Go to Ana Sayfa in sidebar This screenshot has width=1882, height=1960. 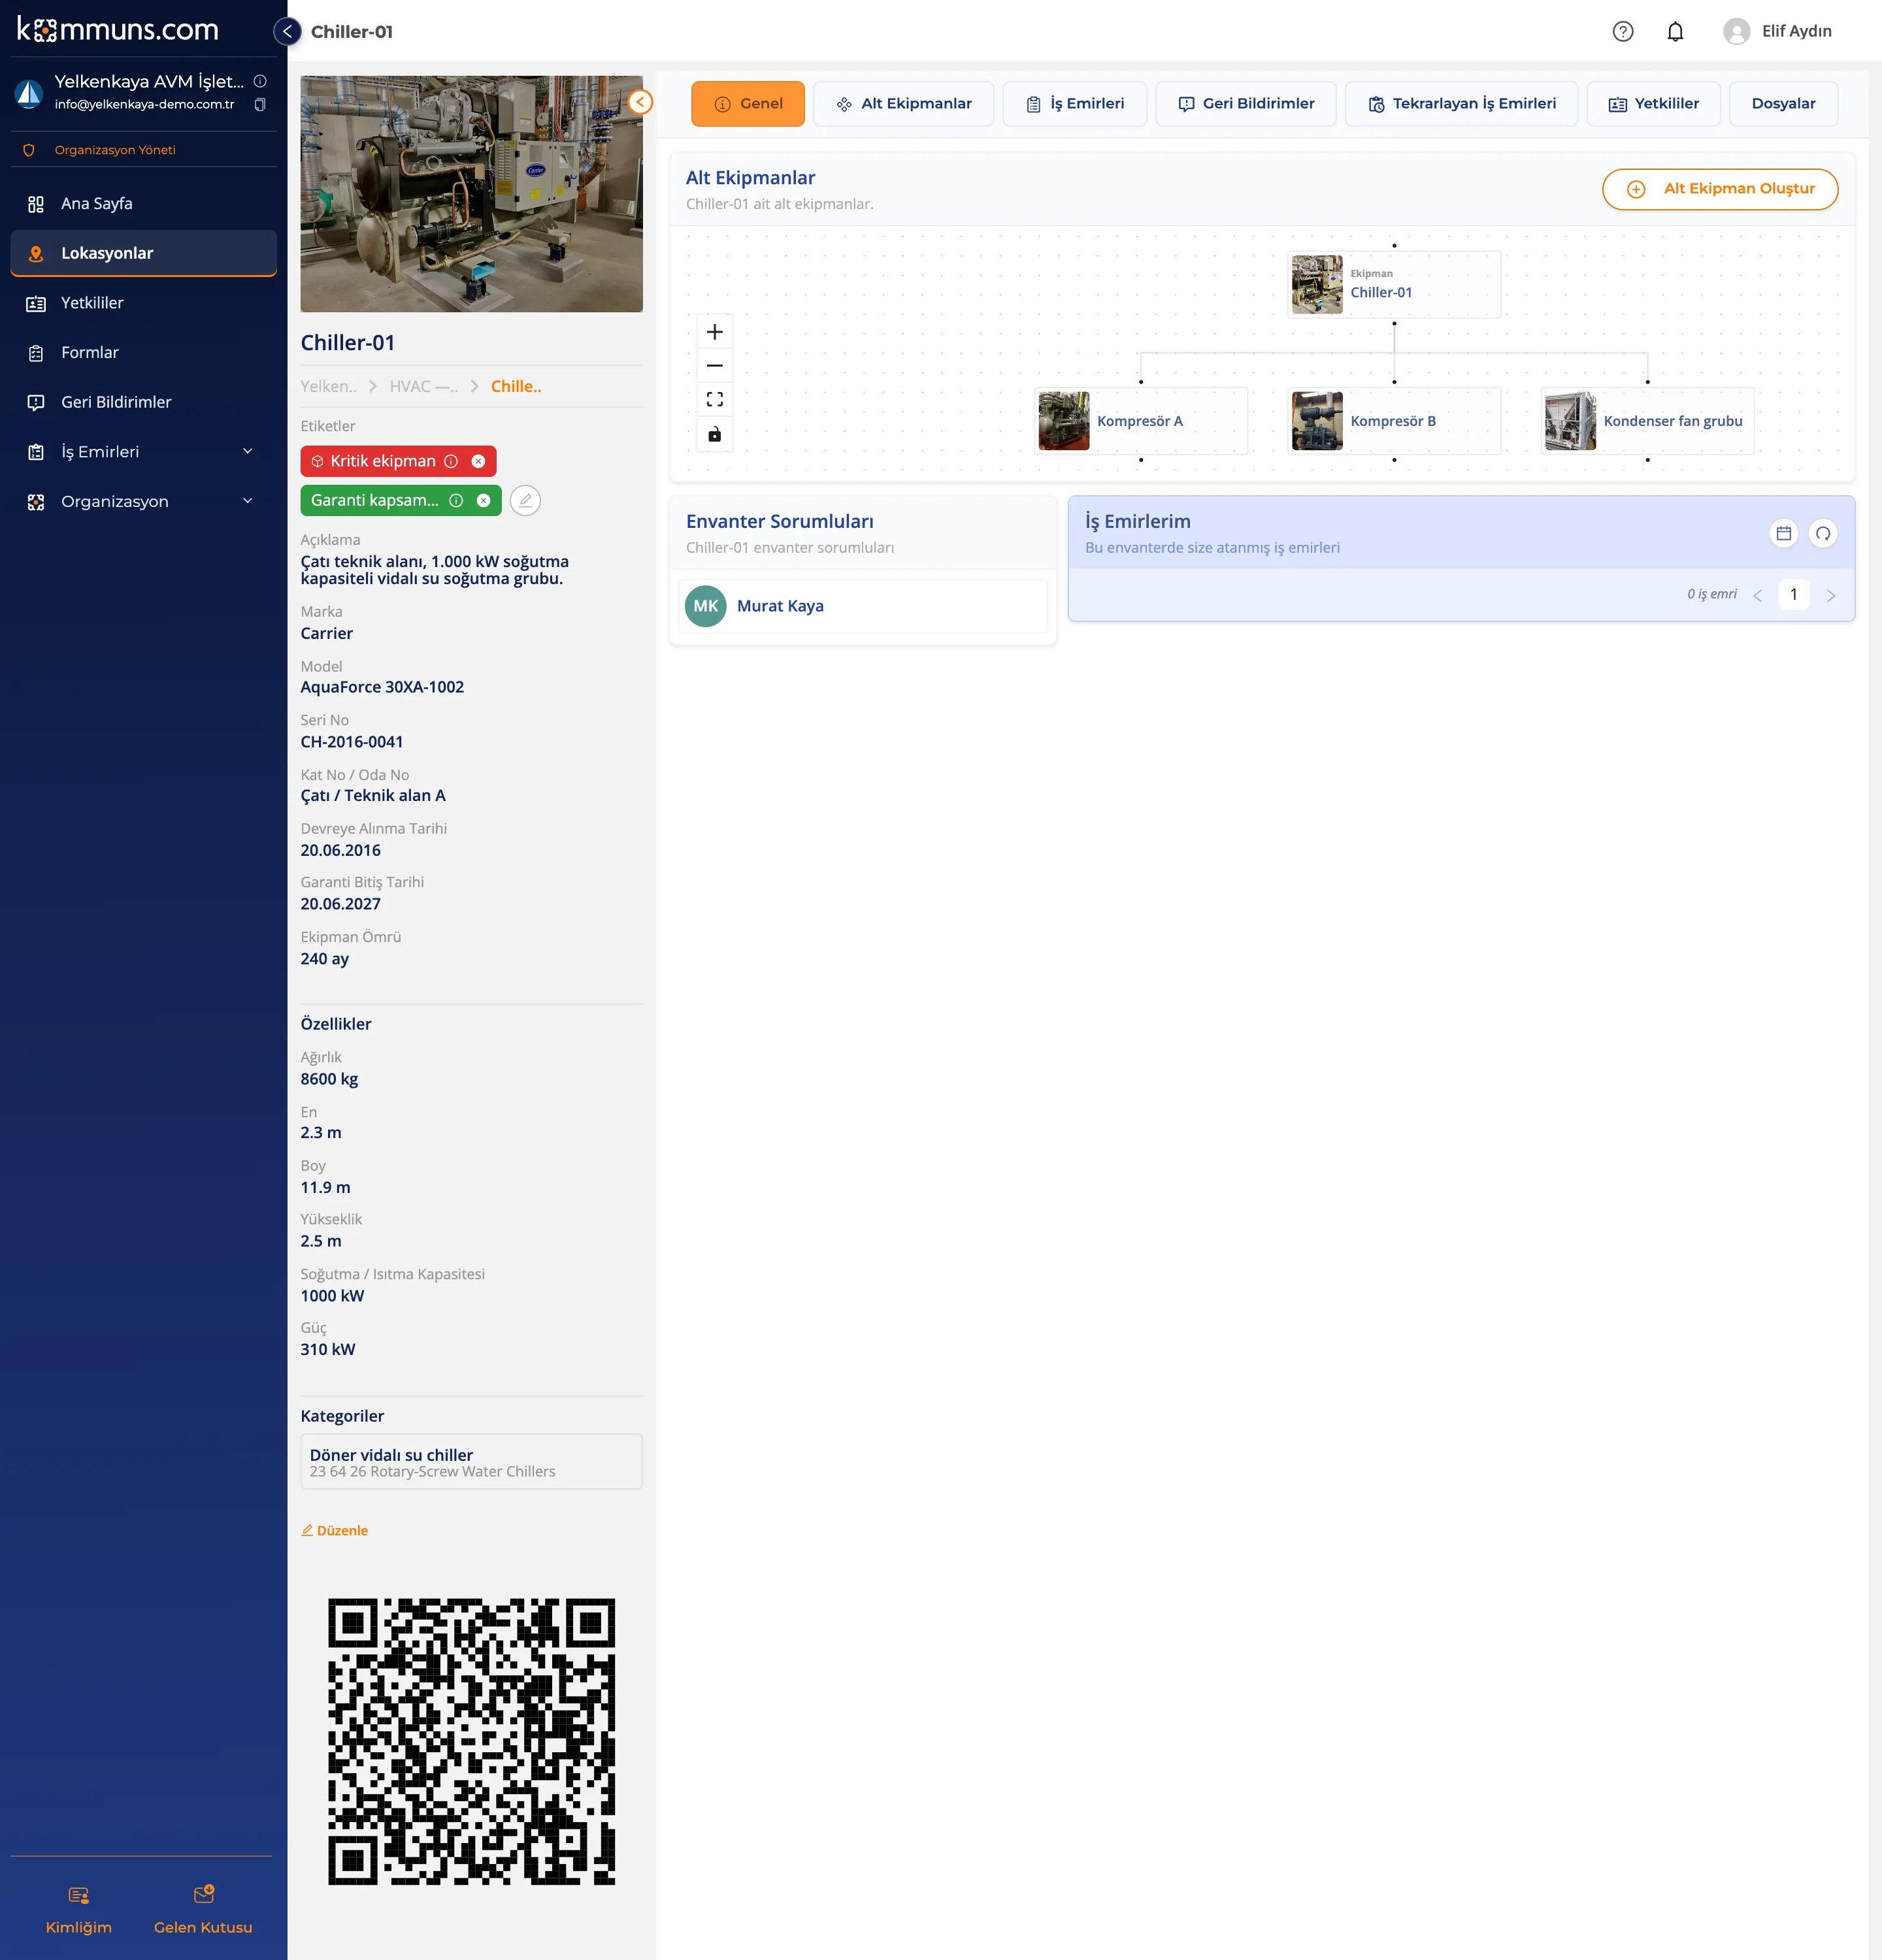coord(143,204)
